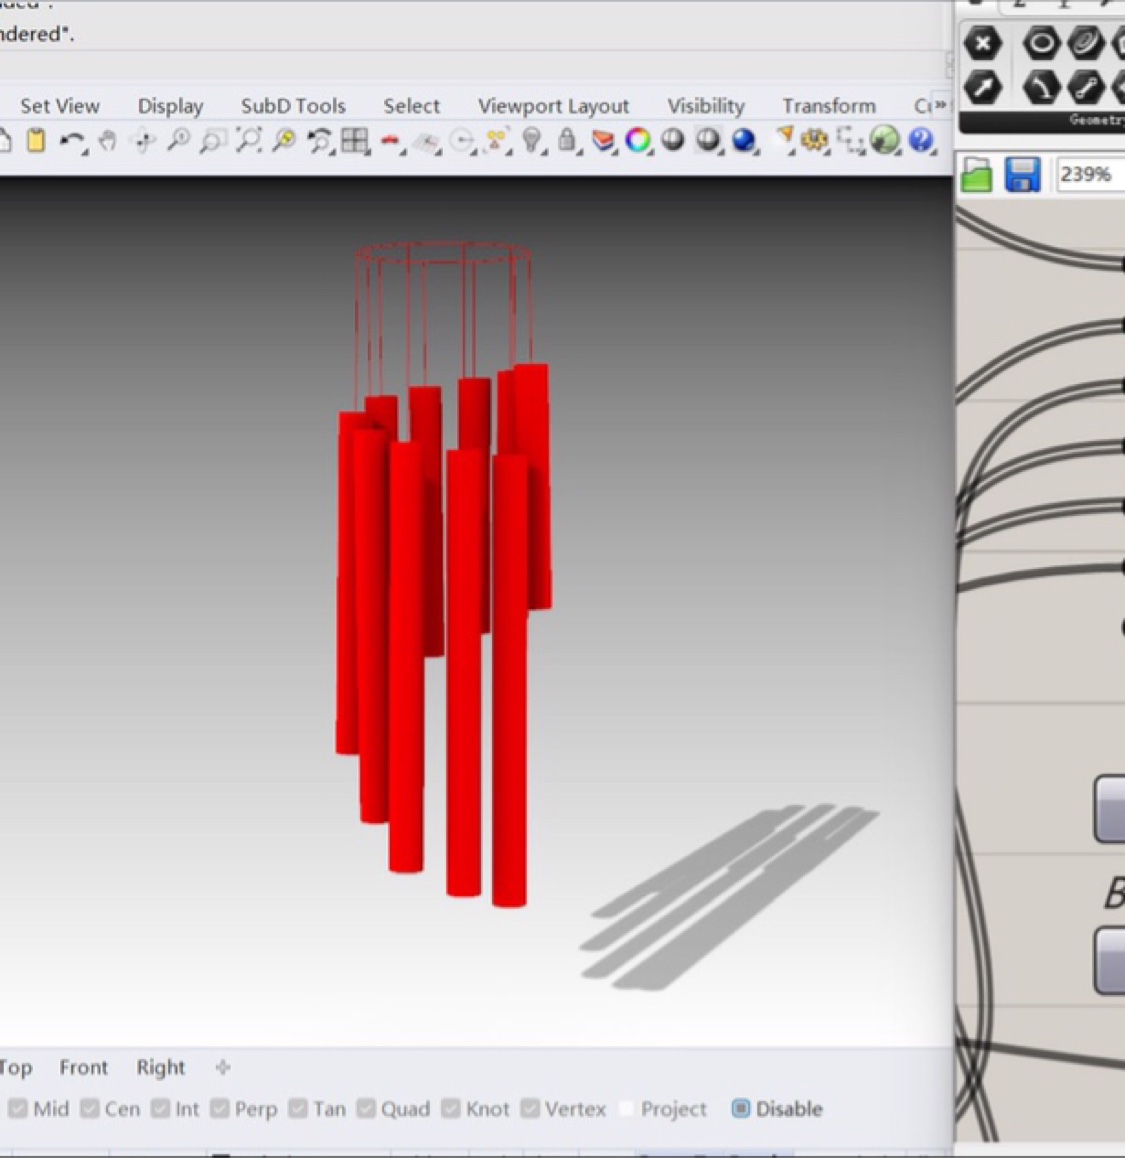The height and width of the screenshot is (1158, 1125).
Task: Toggle the Int osnap checkbox
Action: (x=160, y=1109)
